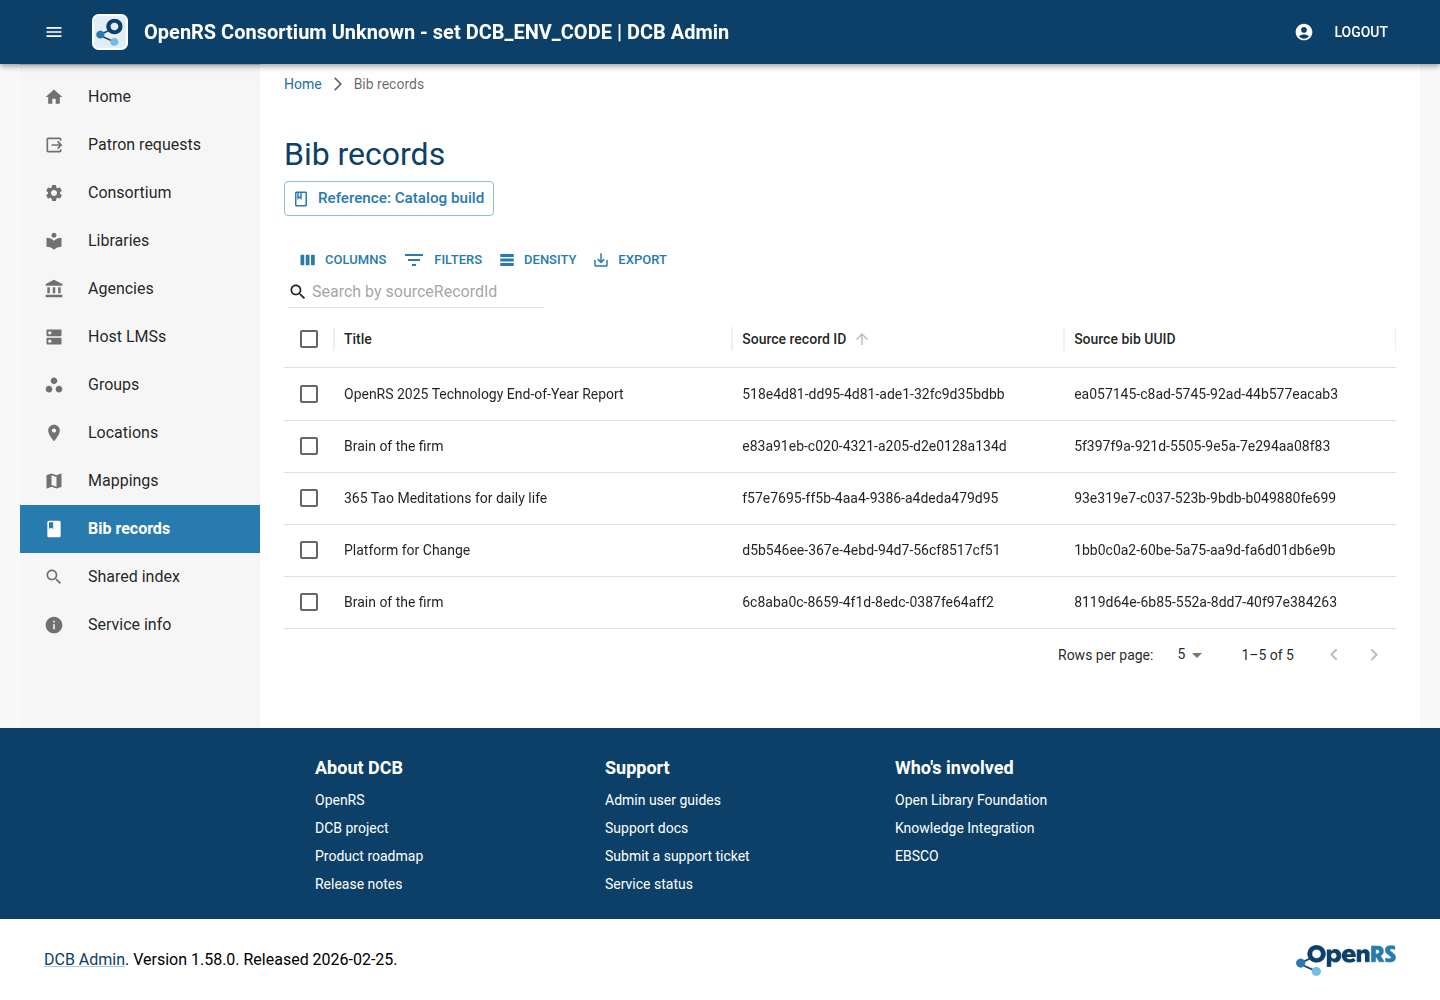Check the Brain of the firm row with ID e83a91eb
The width and height of the screenshot is (1440, 1000).
tap(309, 446)
